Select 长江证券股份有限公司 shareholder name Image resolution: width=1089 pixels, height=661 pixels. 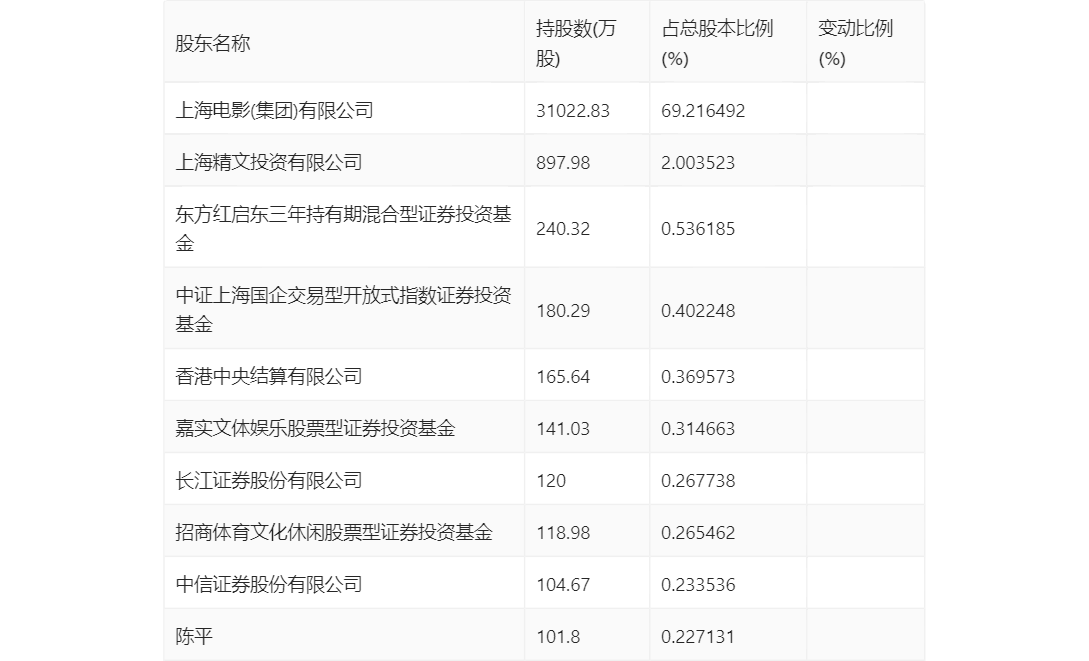pyautogui.click(x=269, y=480)
